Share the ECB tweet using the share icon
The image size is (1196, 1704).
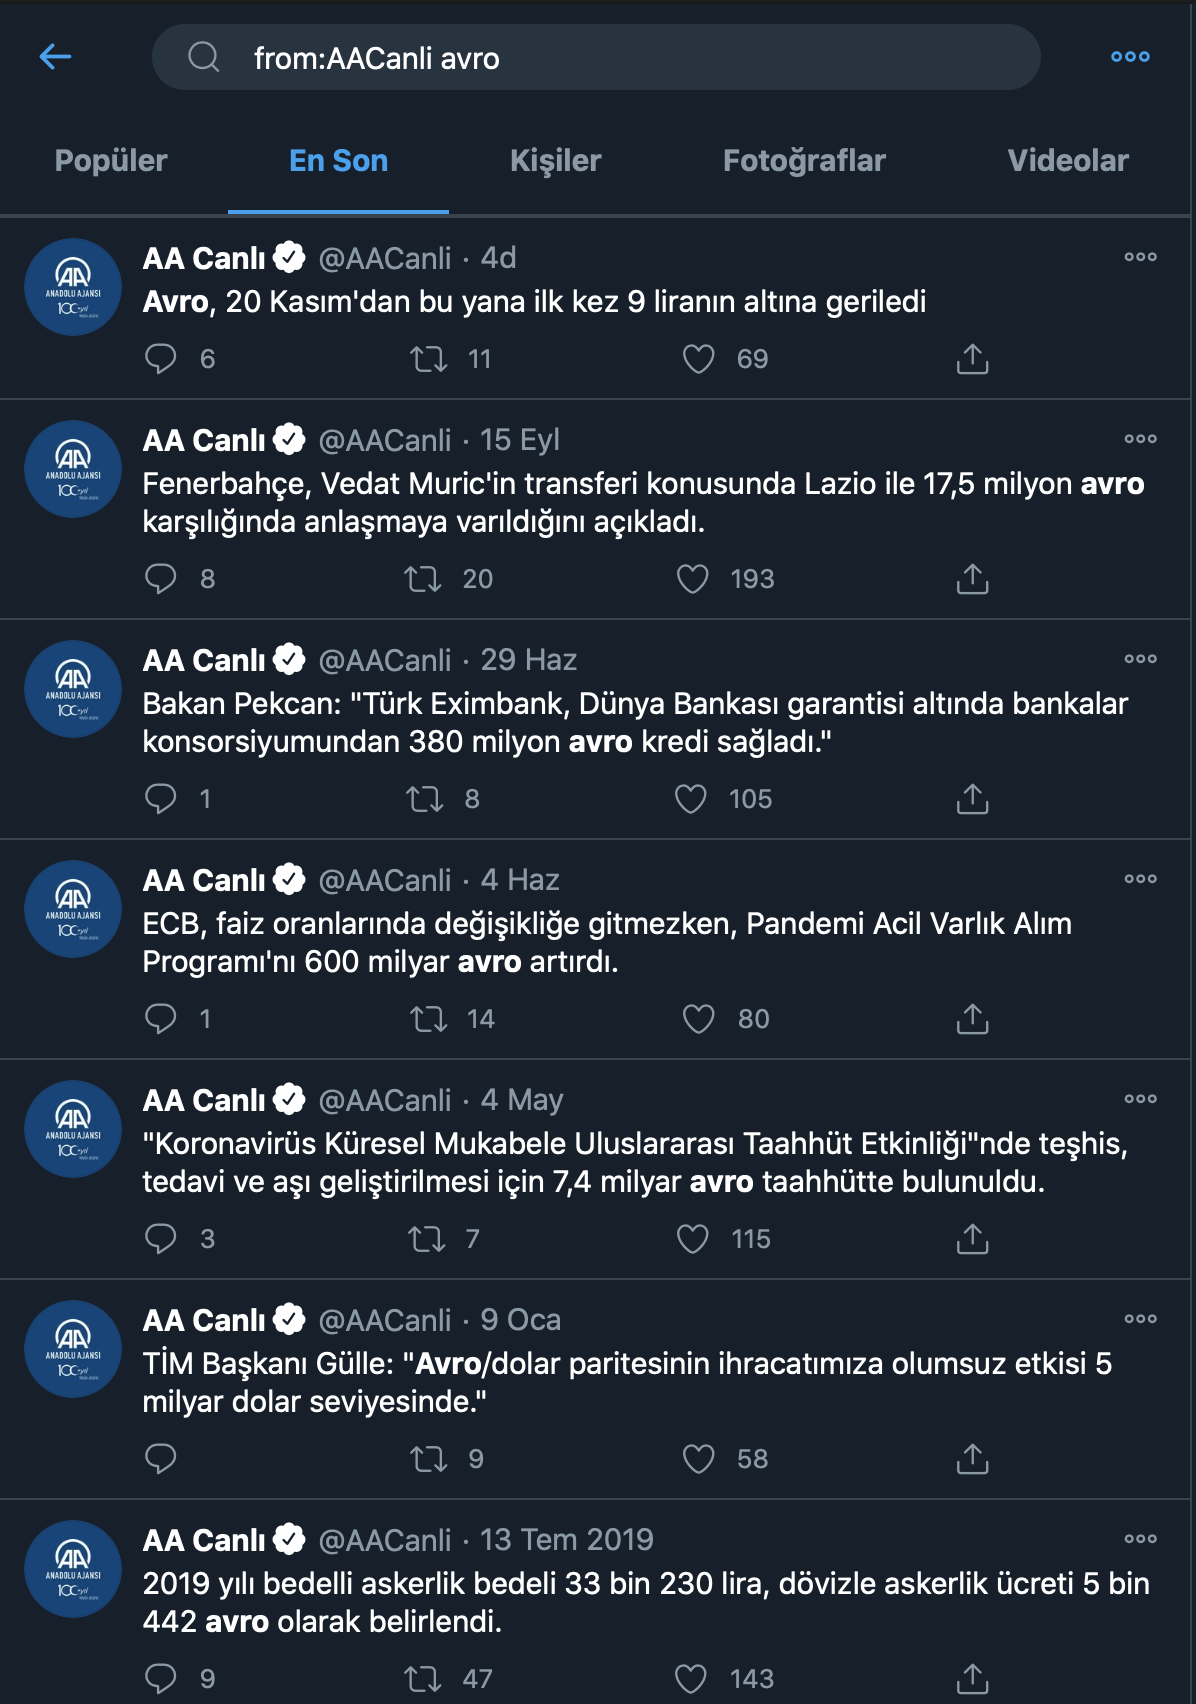click(971, 1019)
